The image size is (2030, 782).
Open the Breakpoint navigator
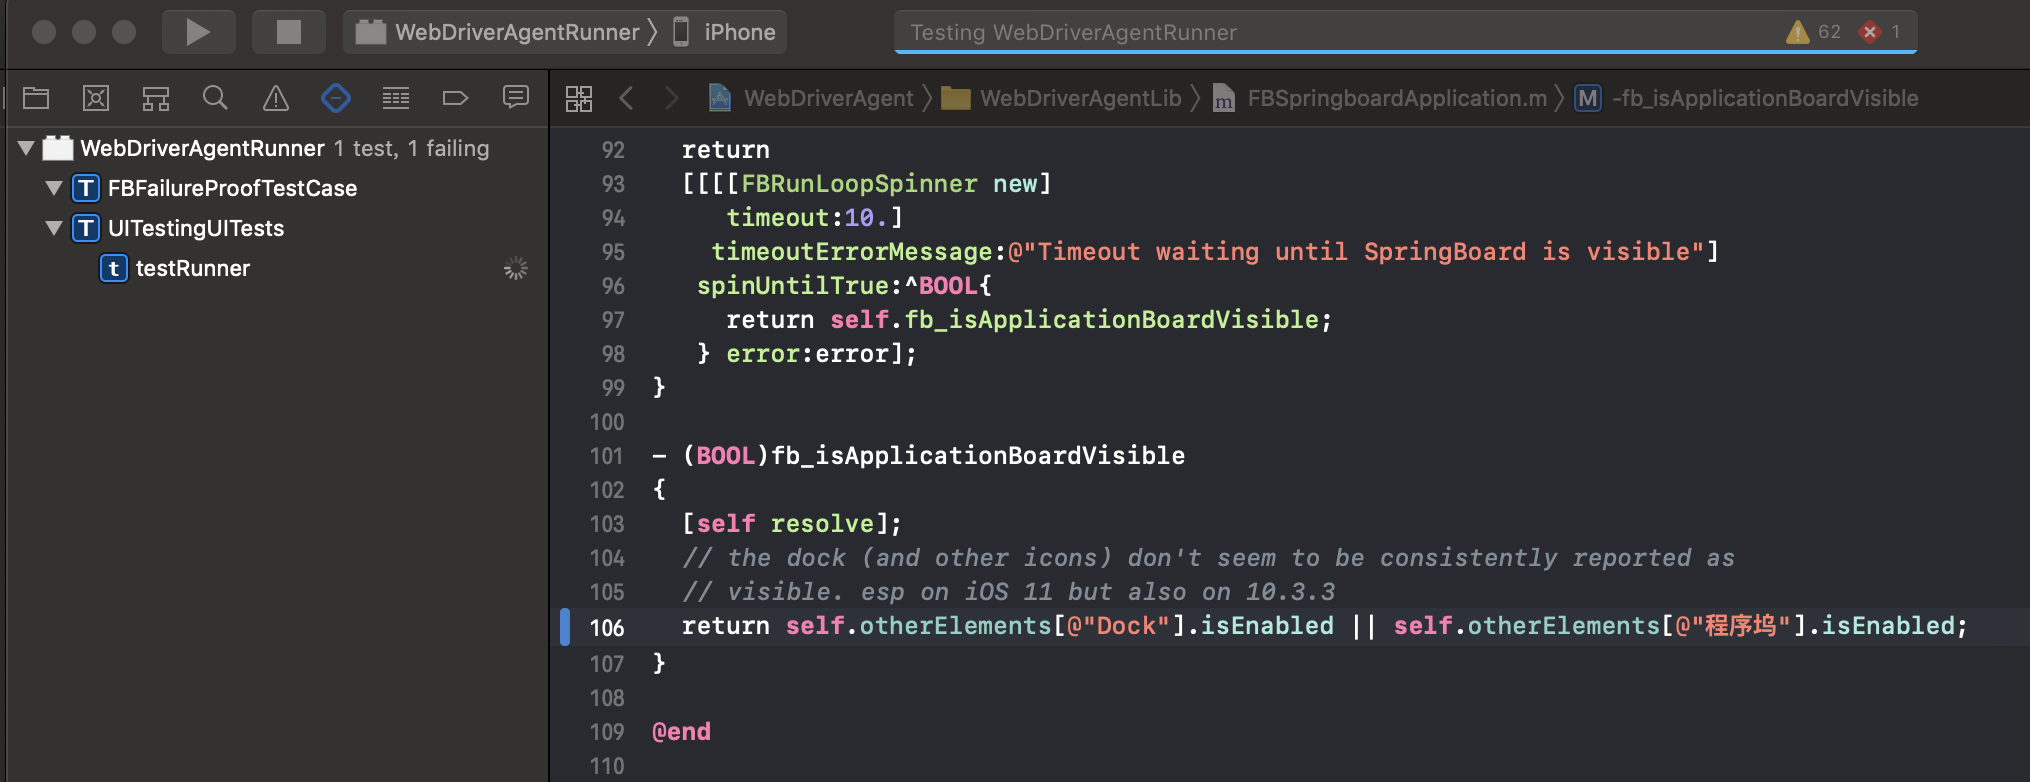[x=456, y=98]
